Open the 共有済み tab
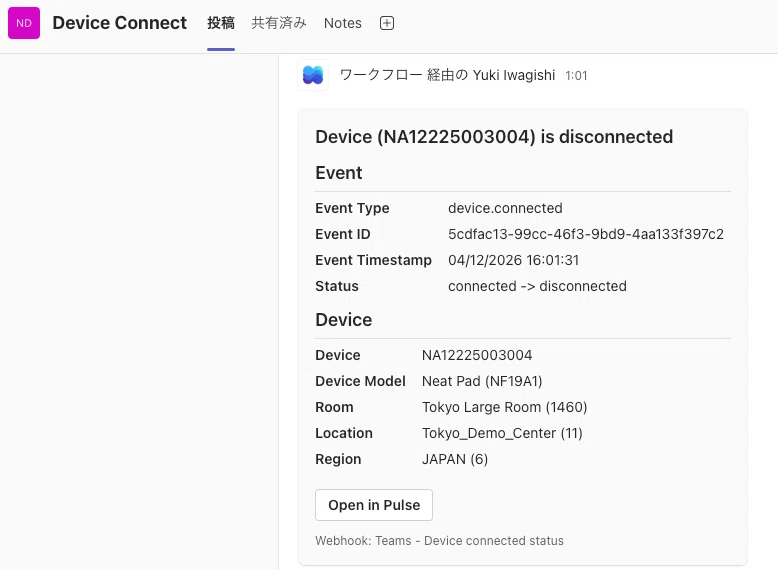This screenshot has height=570, width=778. [x=279, y=23]
